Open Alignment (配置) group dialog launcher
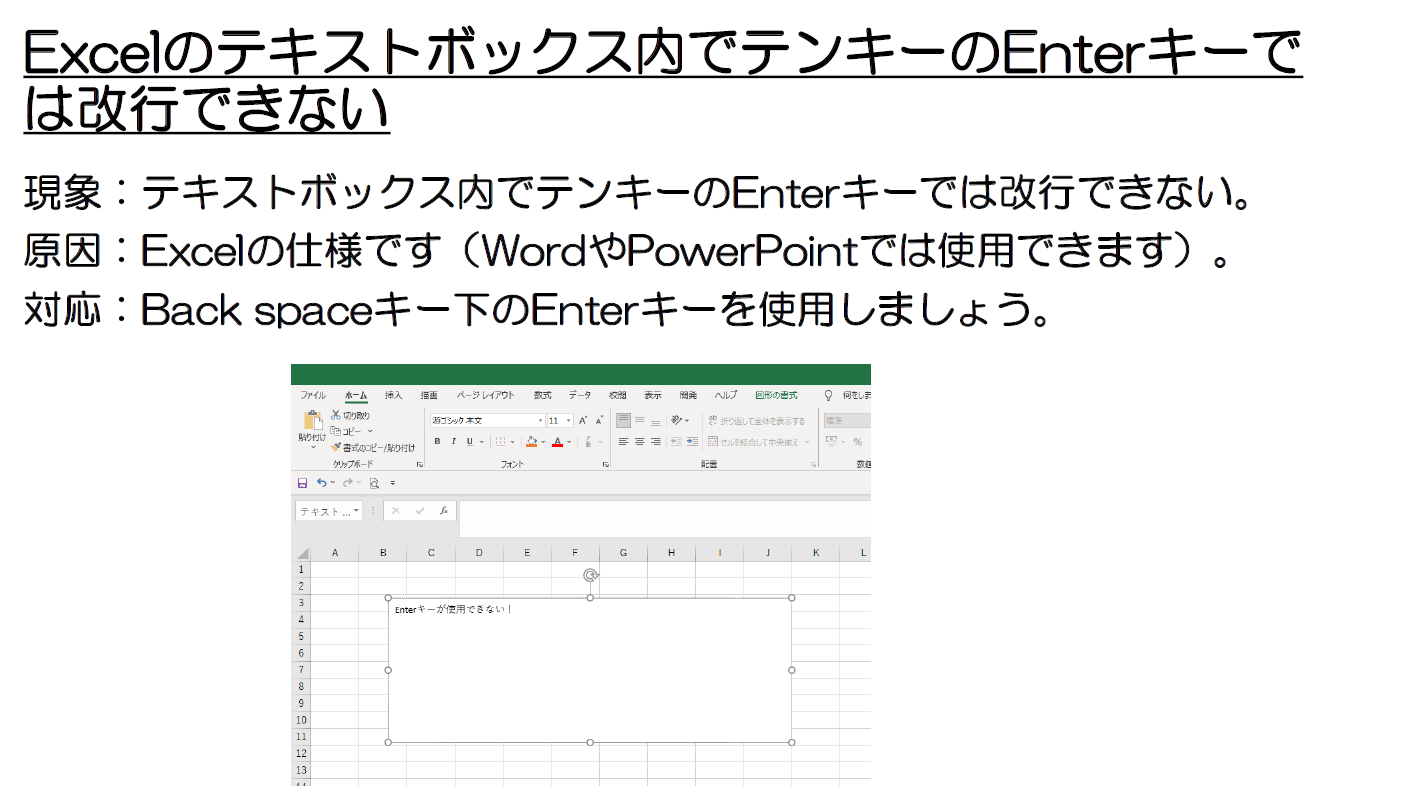The width and height of the screenshot is (1415, 796). pos(813,465)
